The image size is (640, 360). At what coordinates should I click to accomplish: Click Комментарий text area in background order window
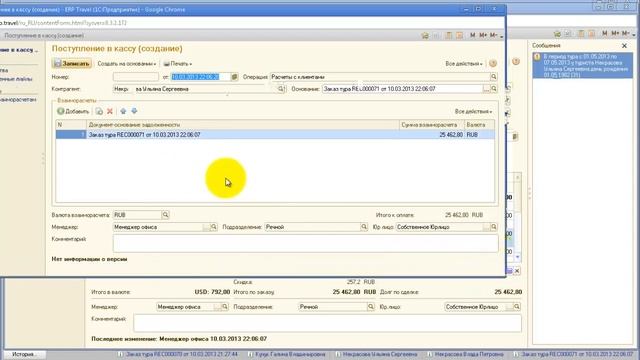(x=327, y=323)
